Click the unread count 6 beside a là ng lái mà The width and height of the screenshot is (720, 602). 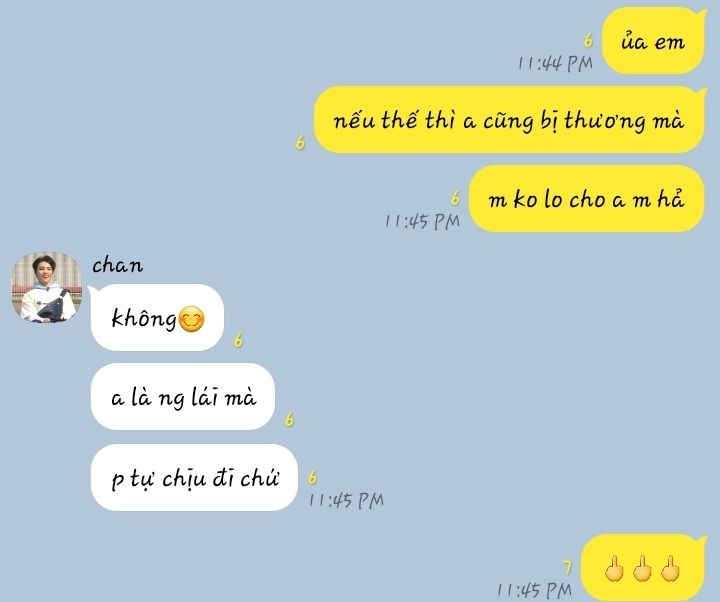point(289,419)
